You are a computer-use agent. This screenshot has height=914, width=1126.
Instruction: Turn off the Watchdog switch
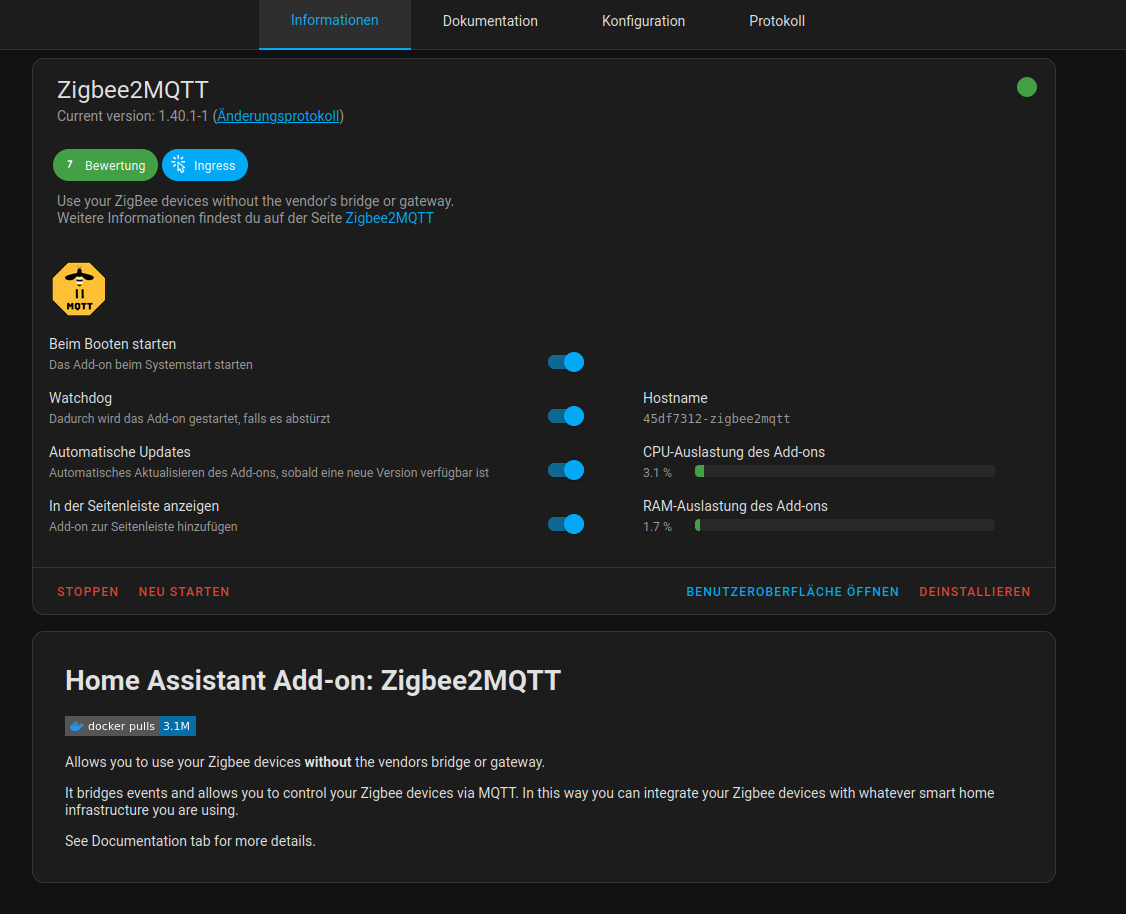coord(565,416)
